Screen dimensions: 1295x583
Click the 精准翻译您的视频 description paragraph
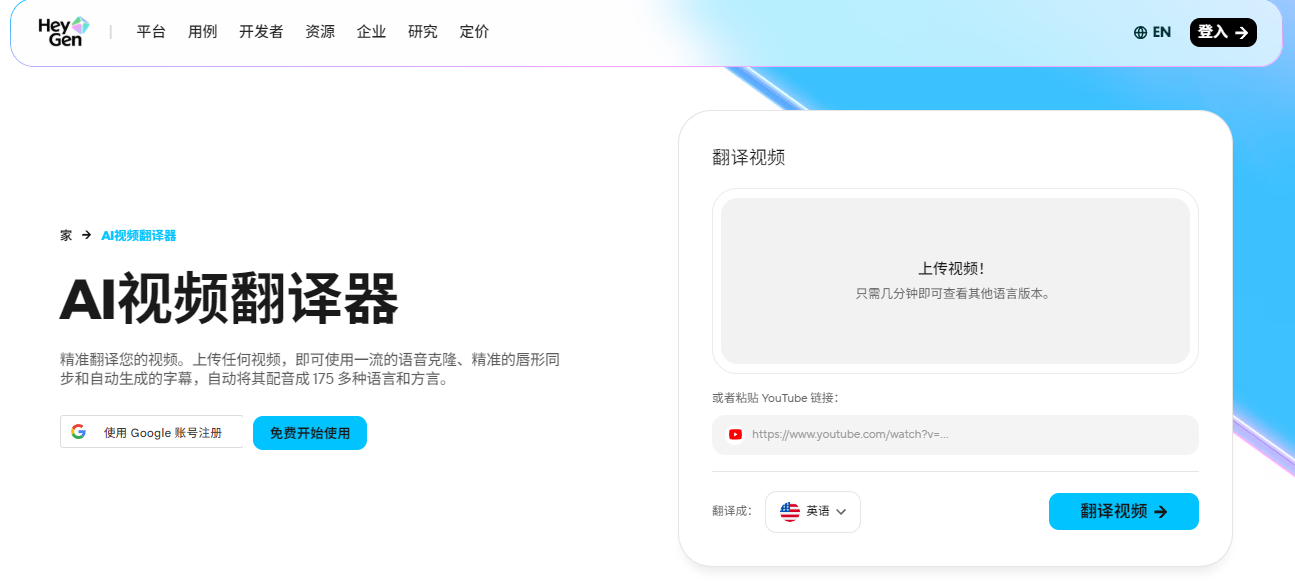point(310,369)
